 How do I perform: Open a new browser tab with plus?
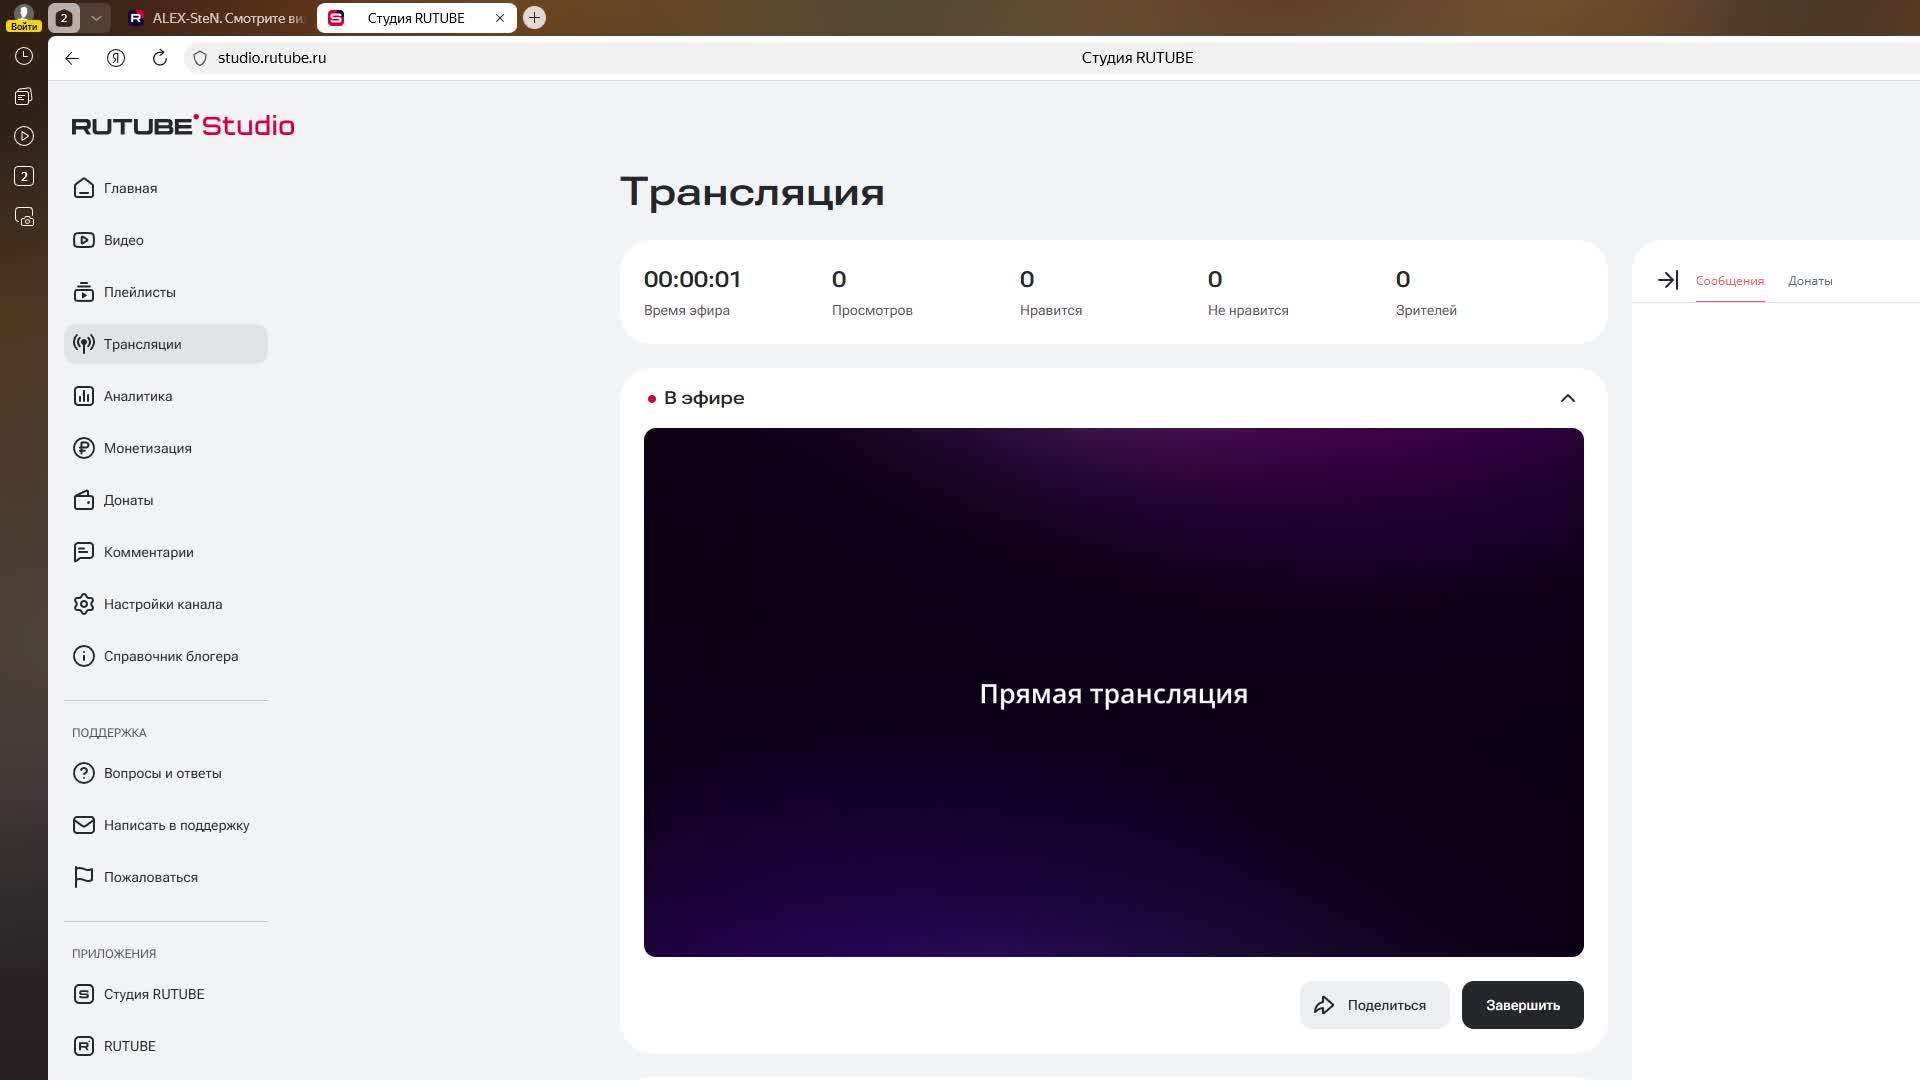coord(534,18)
